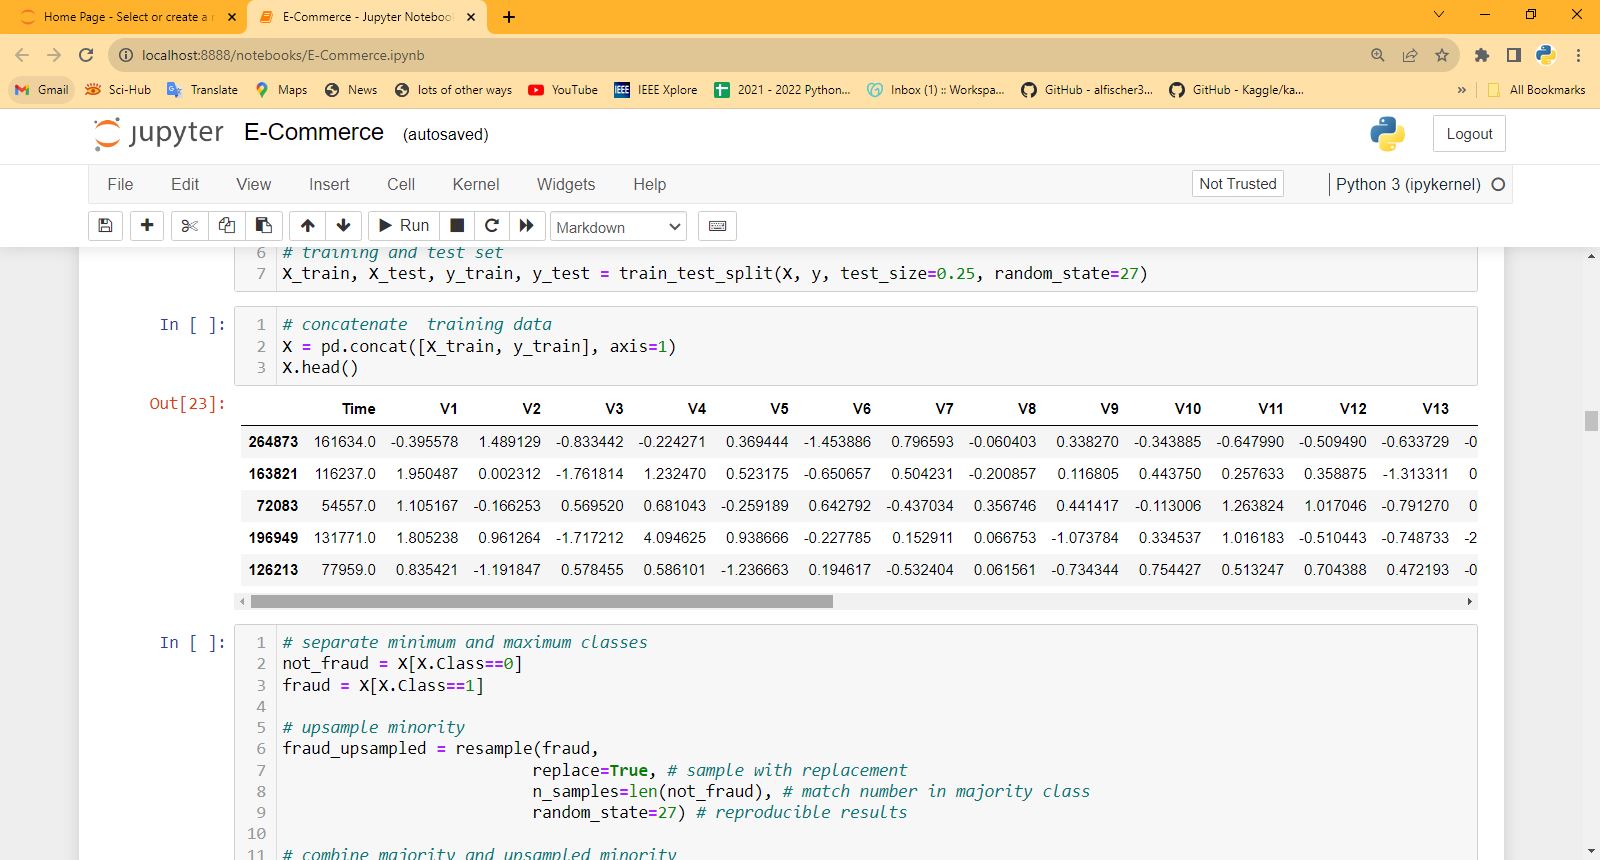This screenshot has width=1600, height=860.
Task: Open the File menu
Action: point(120,184)
